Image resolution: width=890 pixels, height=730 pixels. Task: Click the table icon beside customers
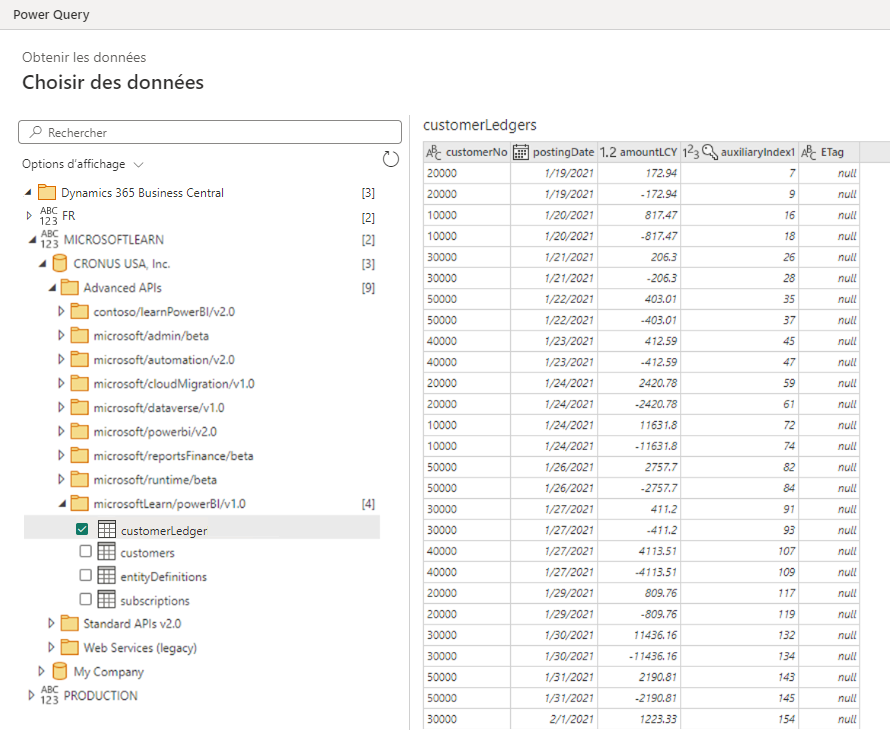click(106, 551)
